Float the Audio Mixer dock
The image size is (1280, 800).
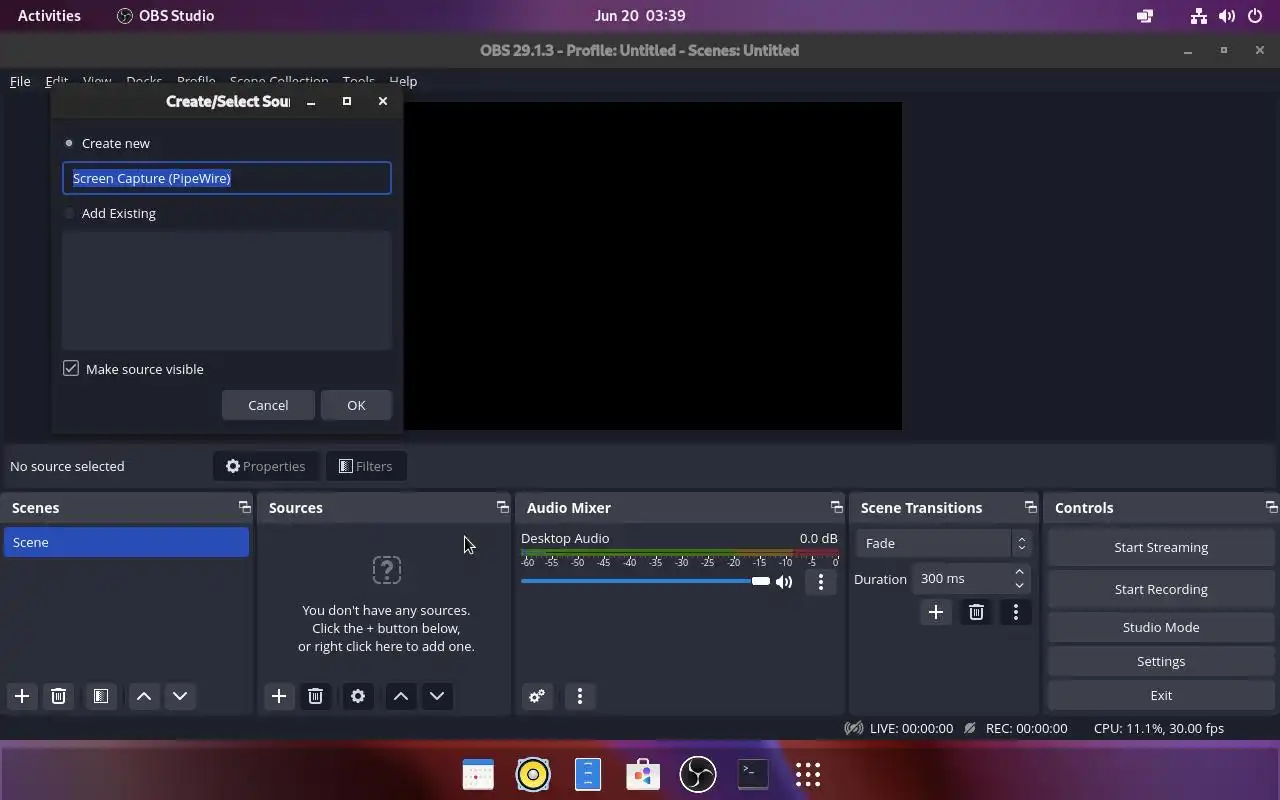837,507
